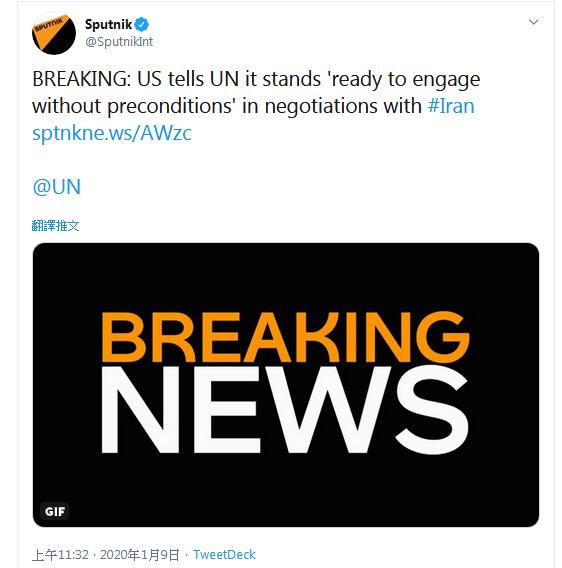Open the #Iran hashtag

point(451,106)
